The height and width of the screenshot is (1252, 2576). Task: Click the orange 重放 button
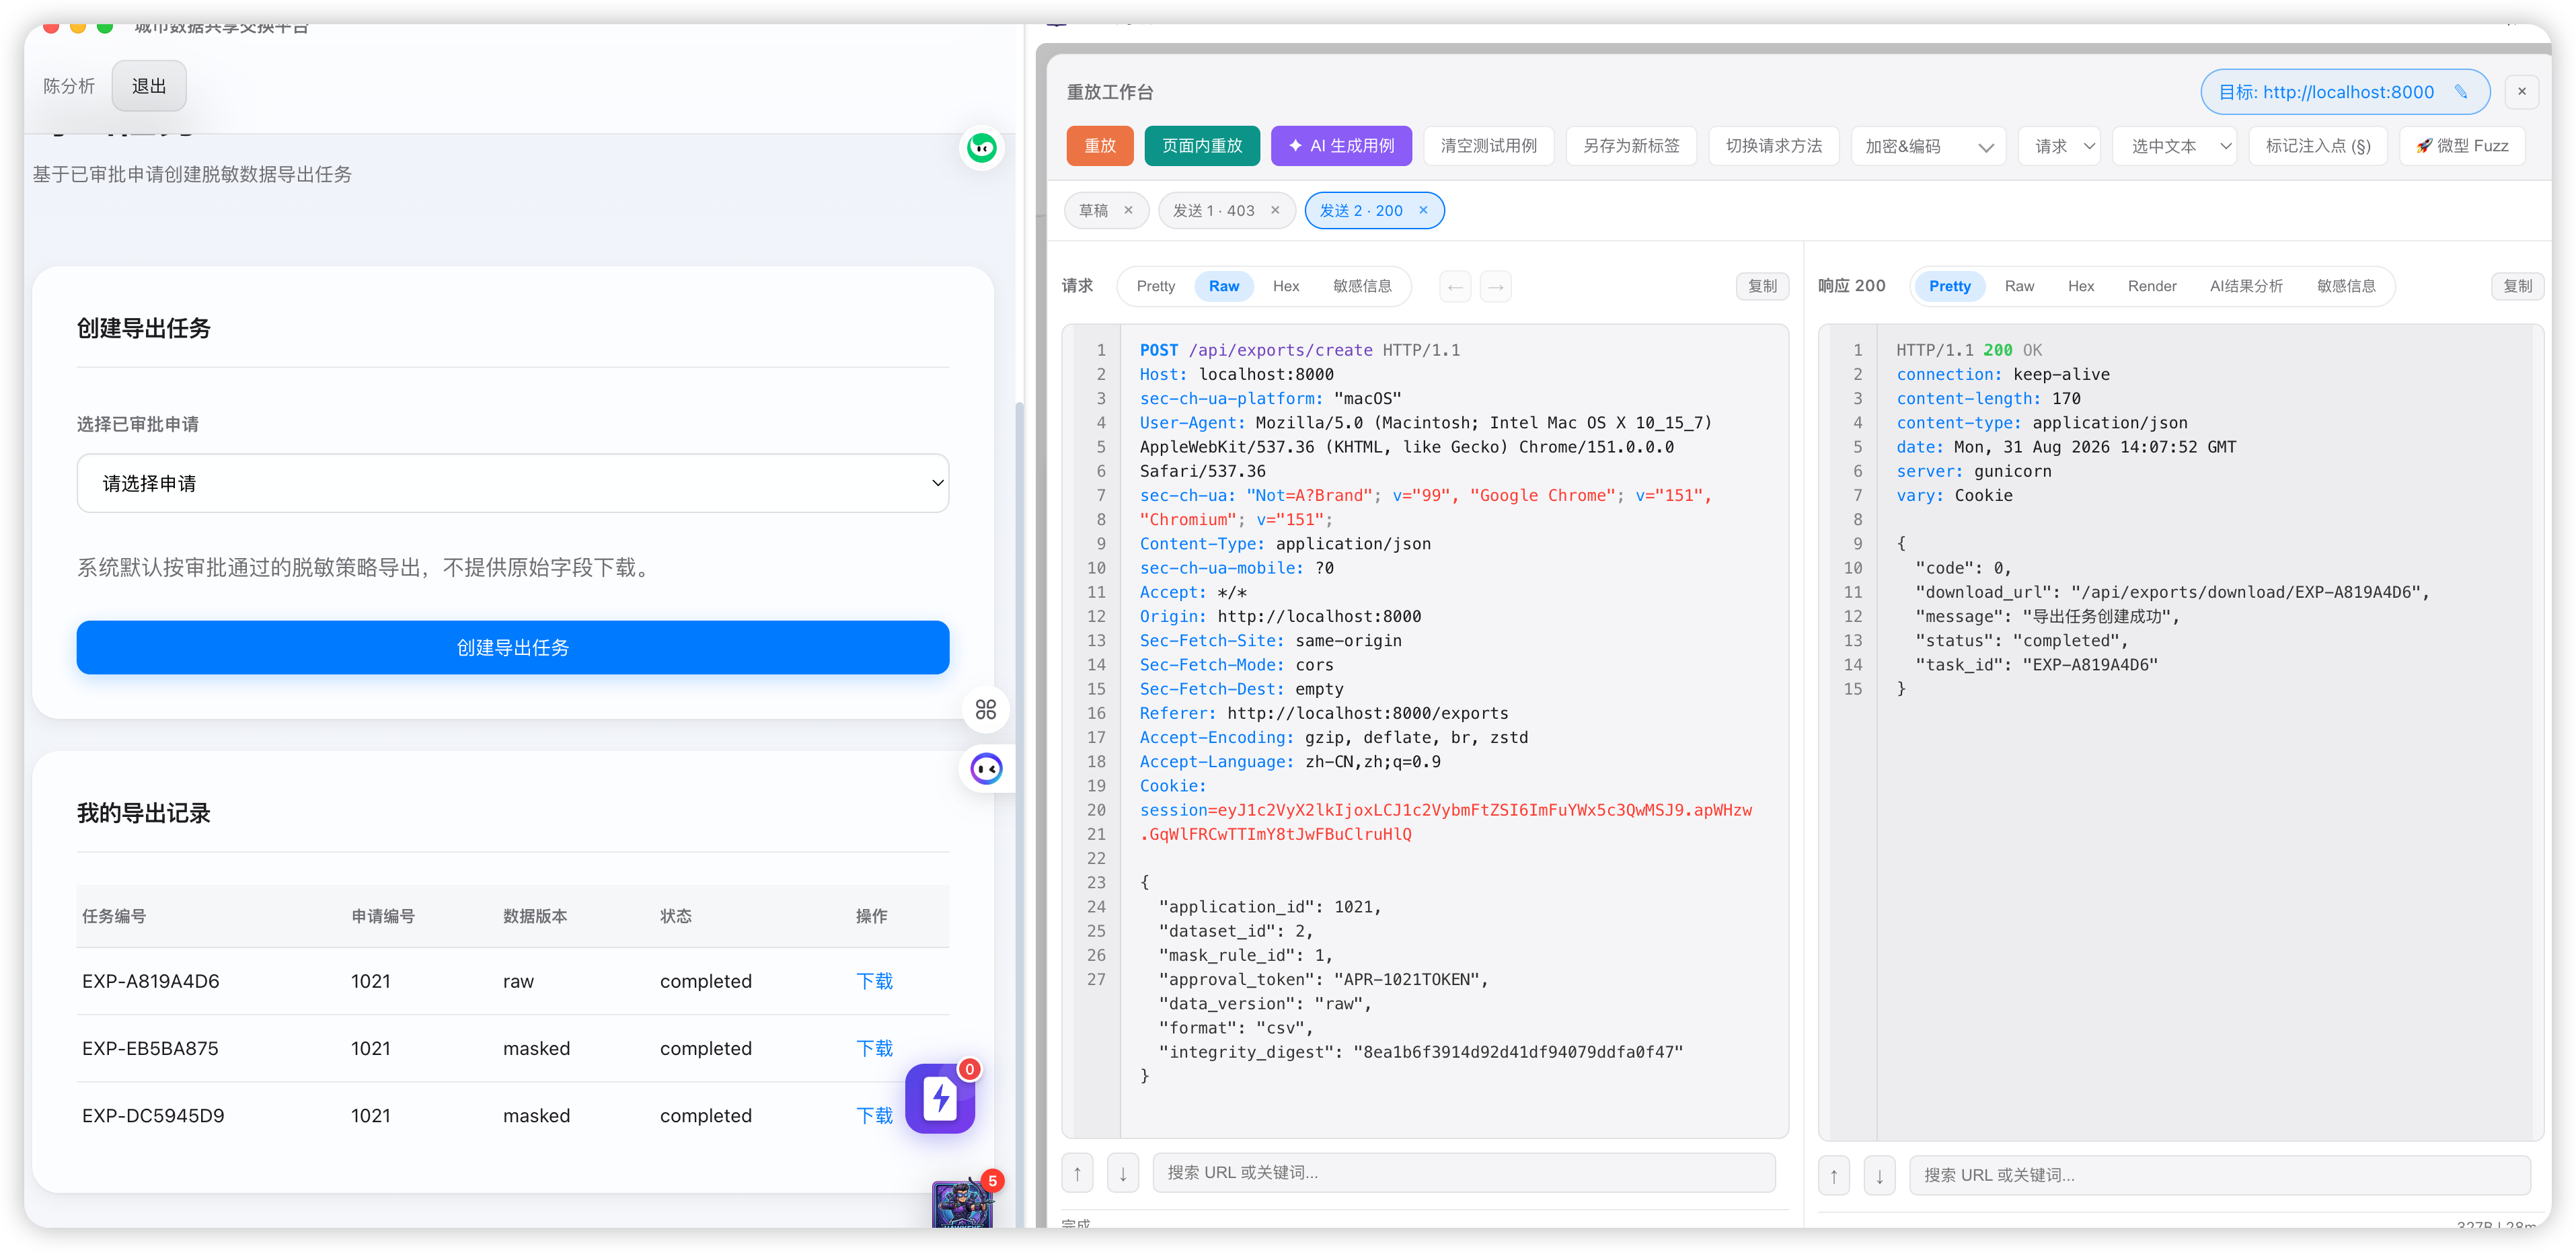click(1099, 146)
